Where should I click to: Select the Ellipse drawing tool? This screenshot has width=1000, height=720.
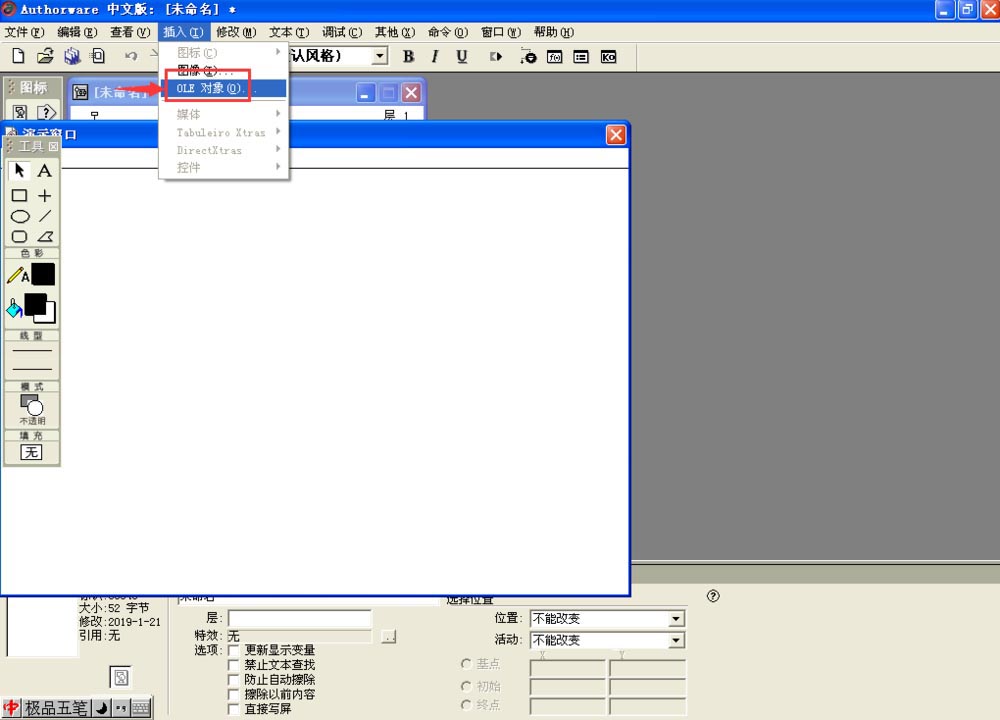point(20,216)
